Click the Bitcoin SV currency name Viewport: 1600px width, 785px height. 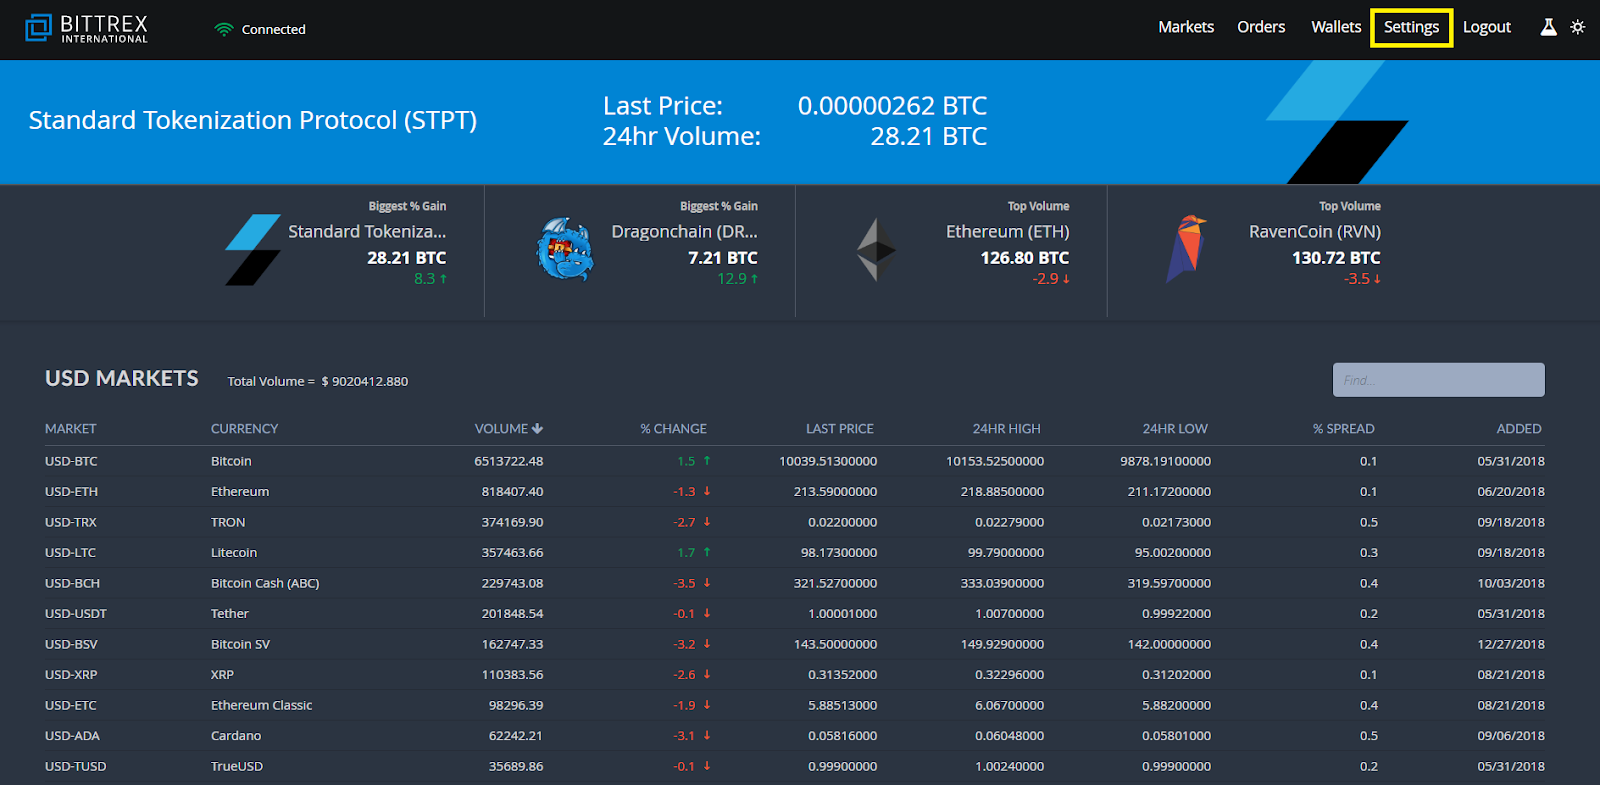coord(240,644)
